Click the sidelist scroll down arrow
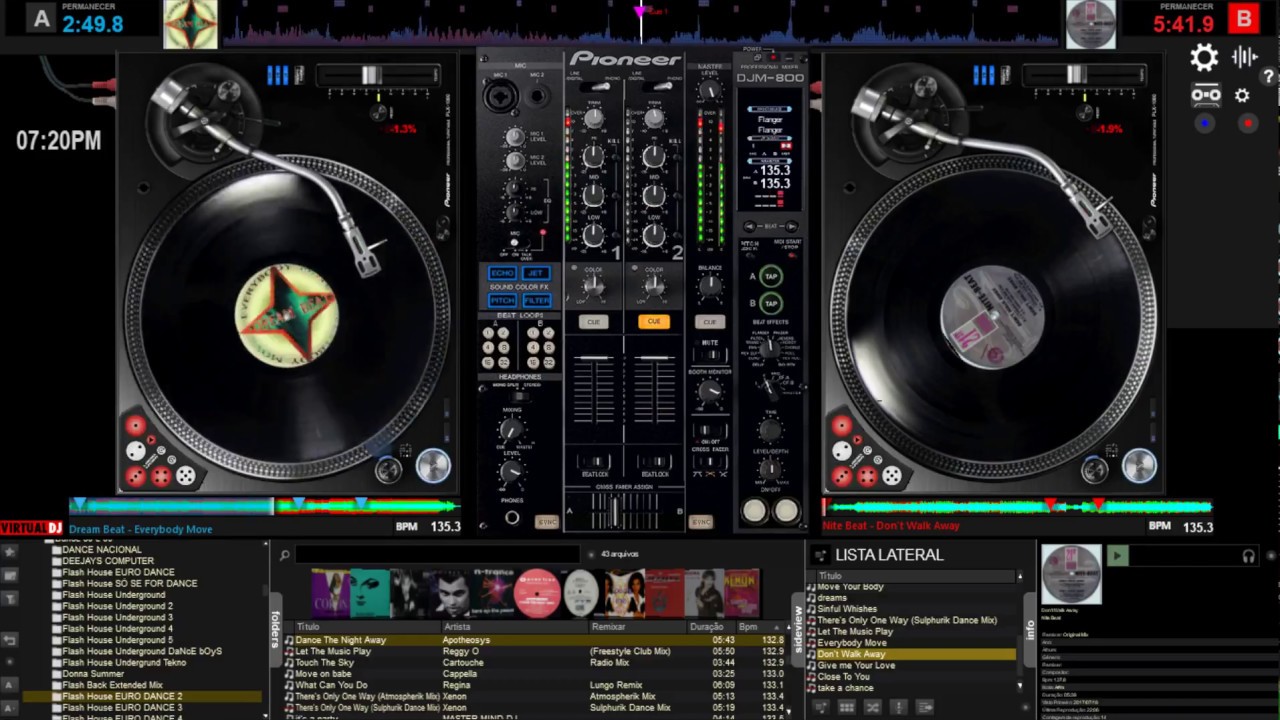 (x=1020, y=687)
